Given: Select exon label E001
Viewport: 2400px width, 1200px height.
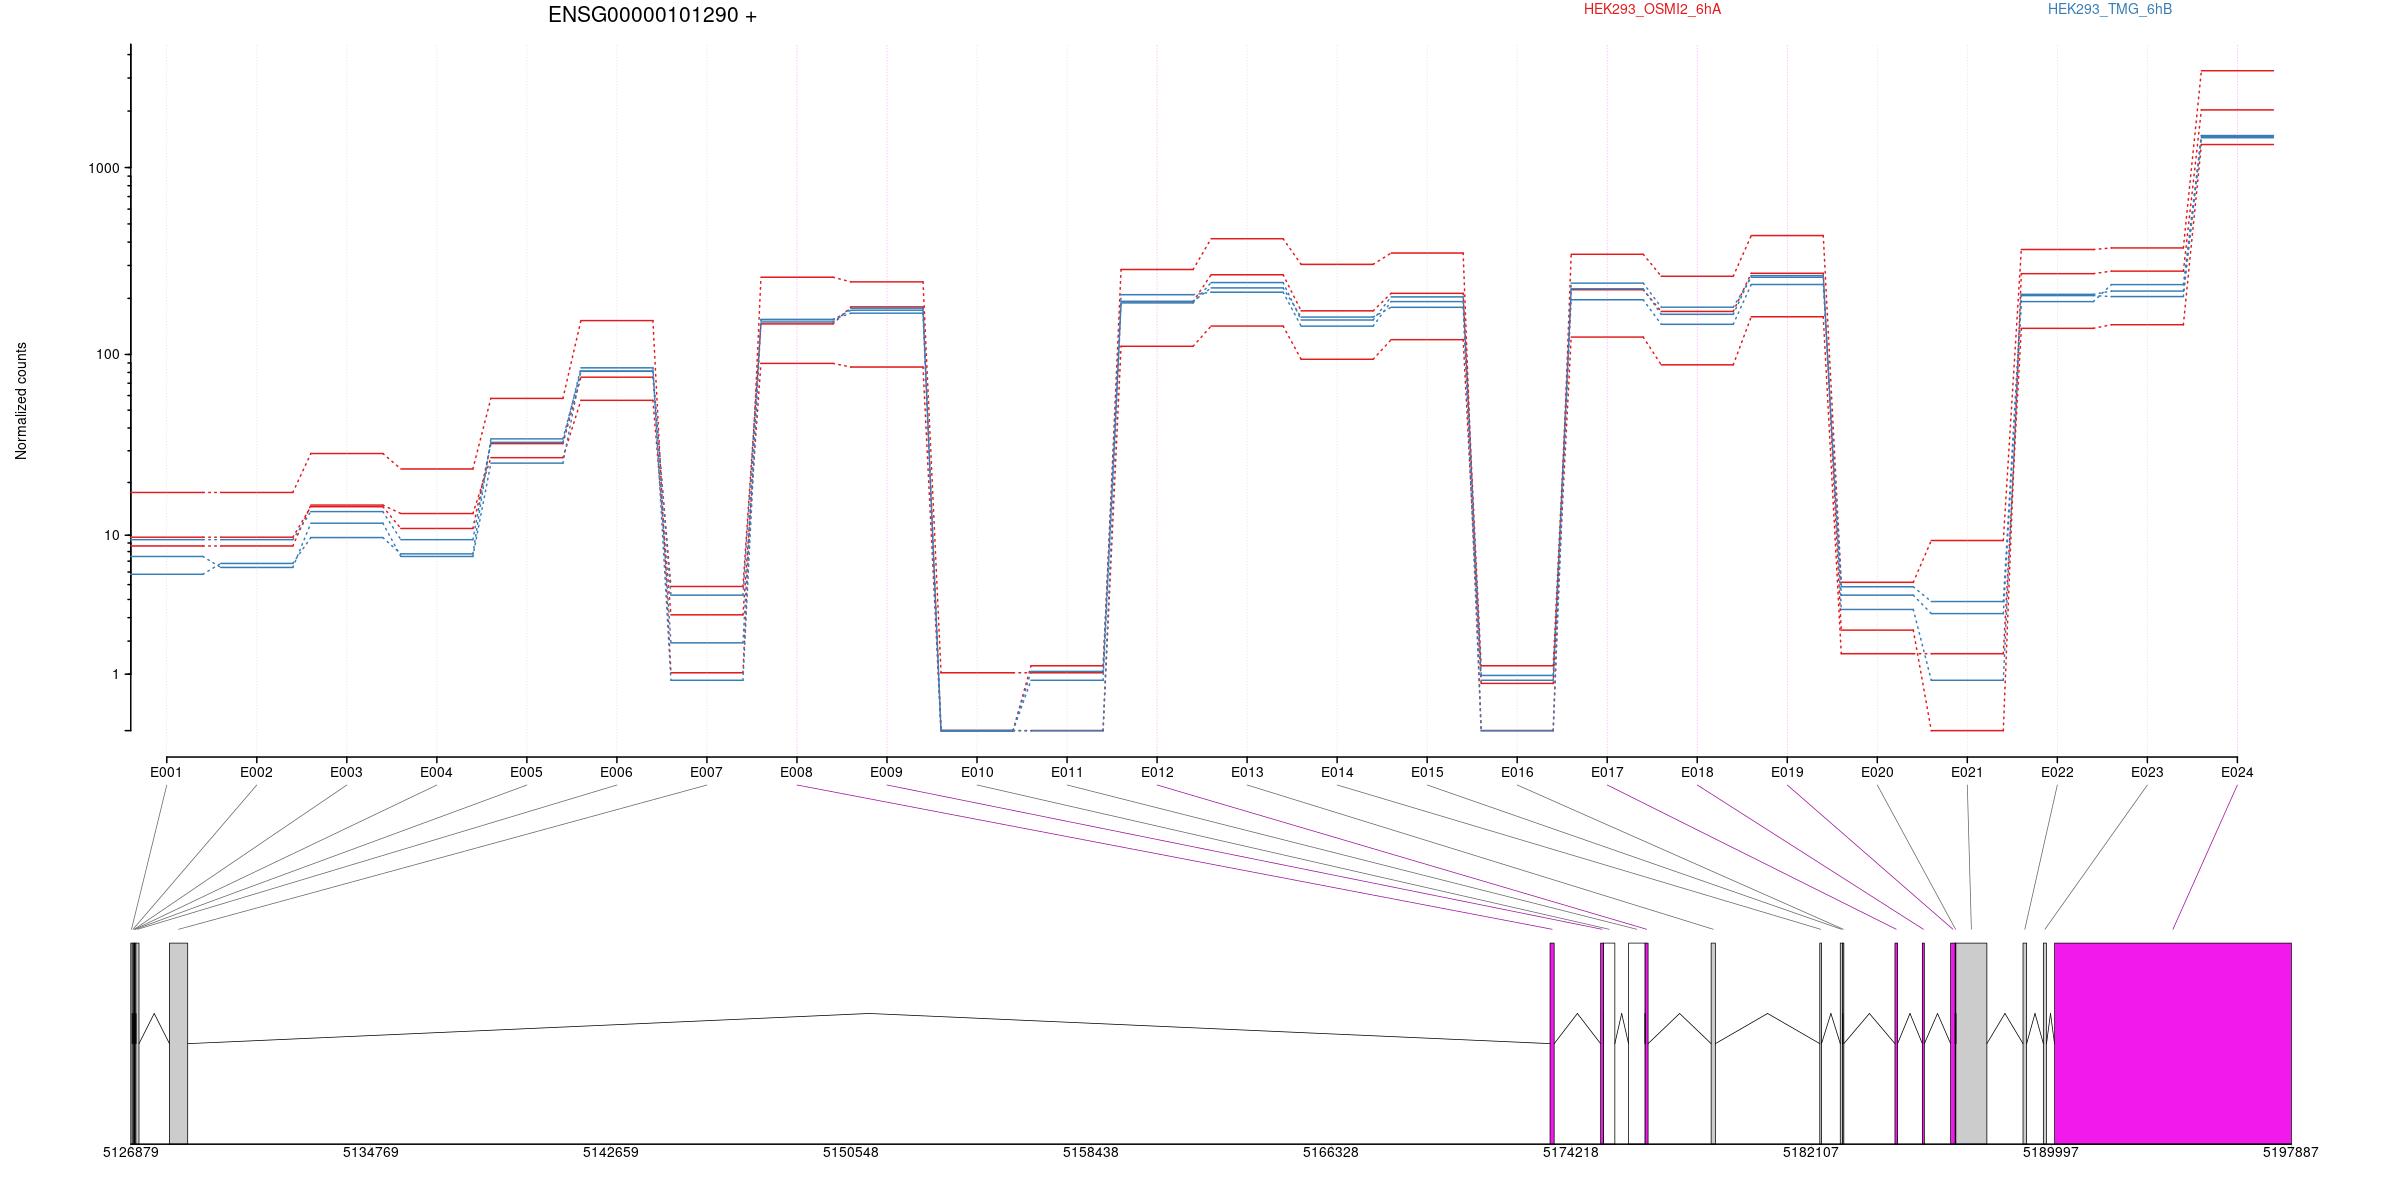Looking at the screenshot, I should coord(166,772).
